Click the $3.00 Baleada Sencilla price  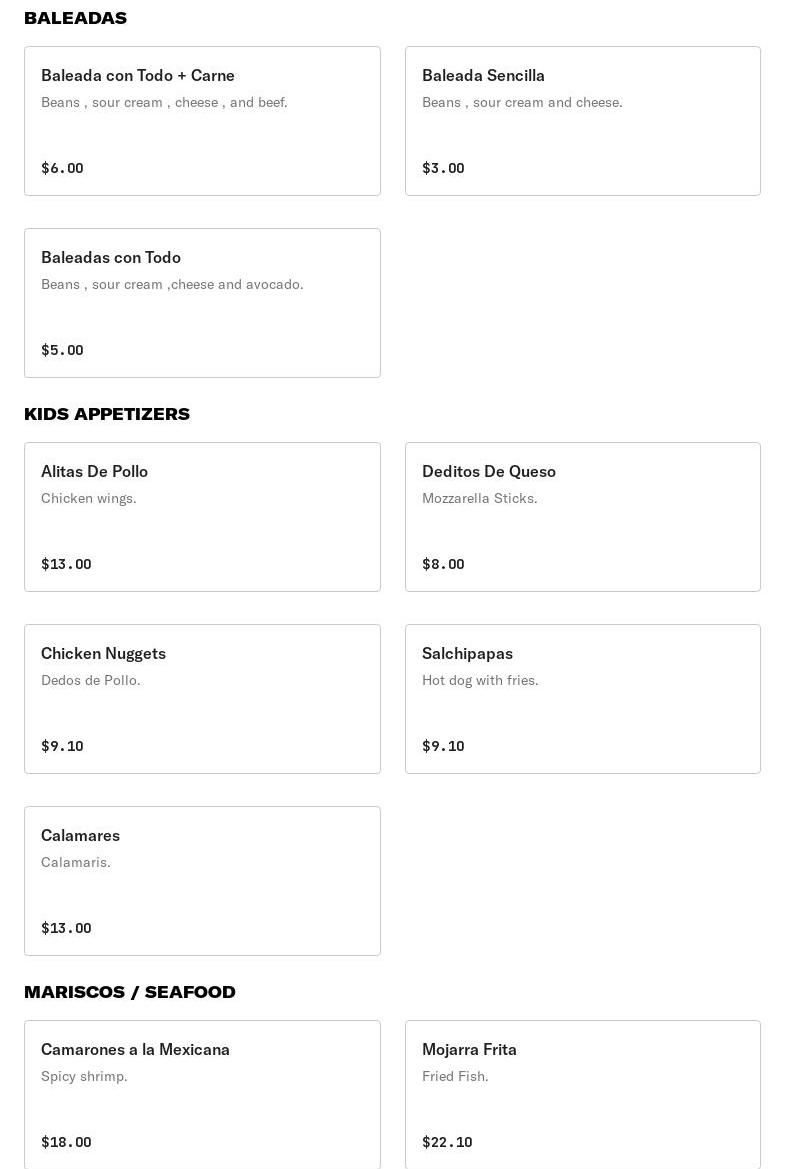[x=443, y=168]
